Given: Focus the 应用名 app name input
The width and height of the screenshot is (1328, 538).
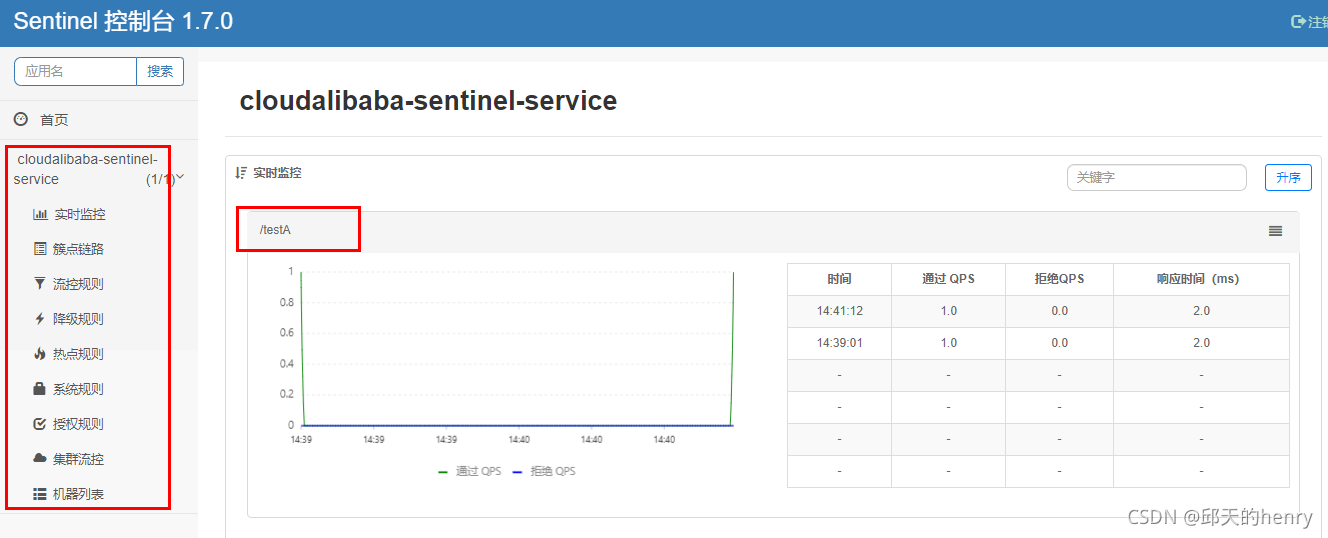Looking at the screenshot, I should [75, 71].
